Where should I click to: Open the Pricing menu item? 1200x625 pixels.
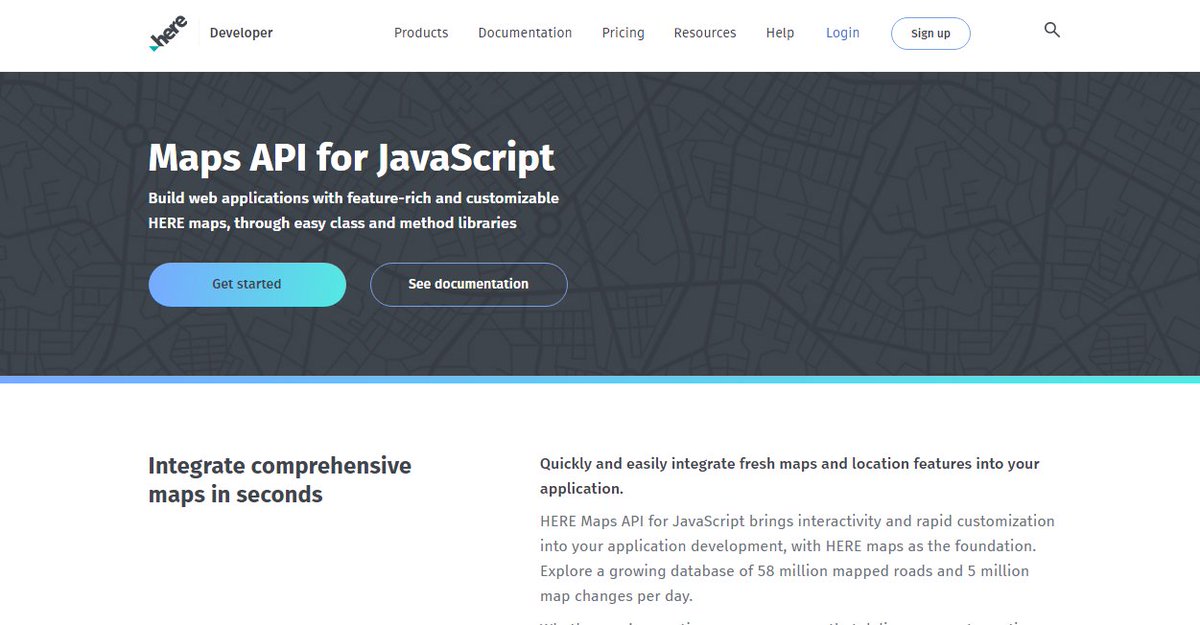tap(623, 33)
